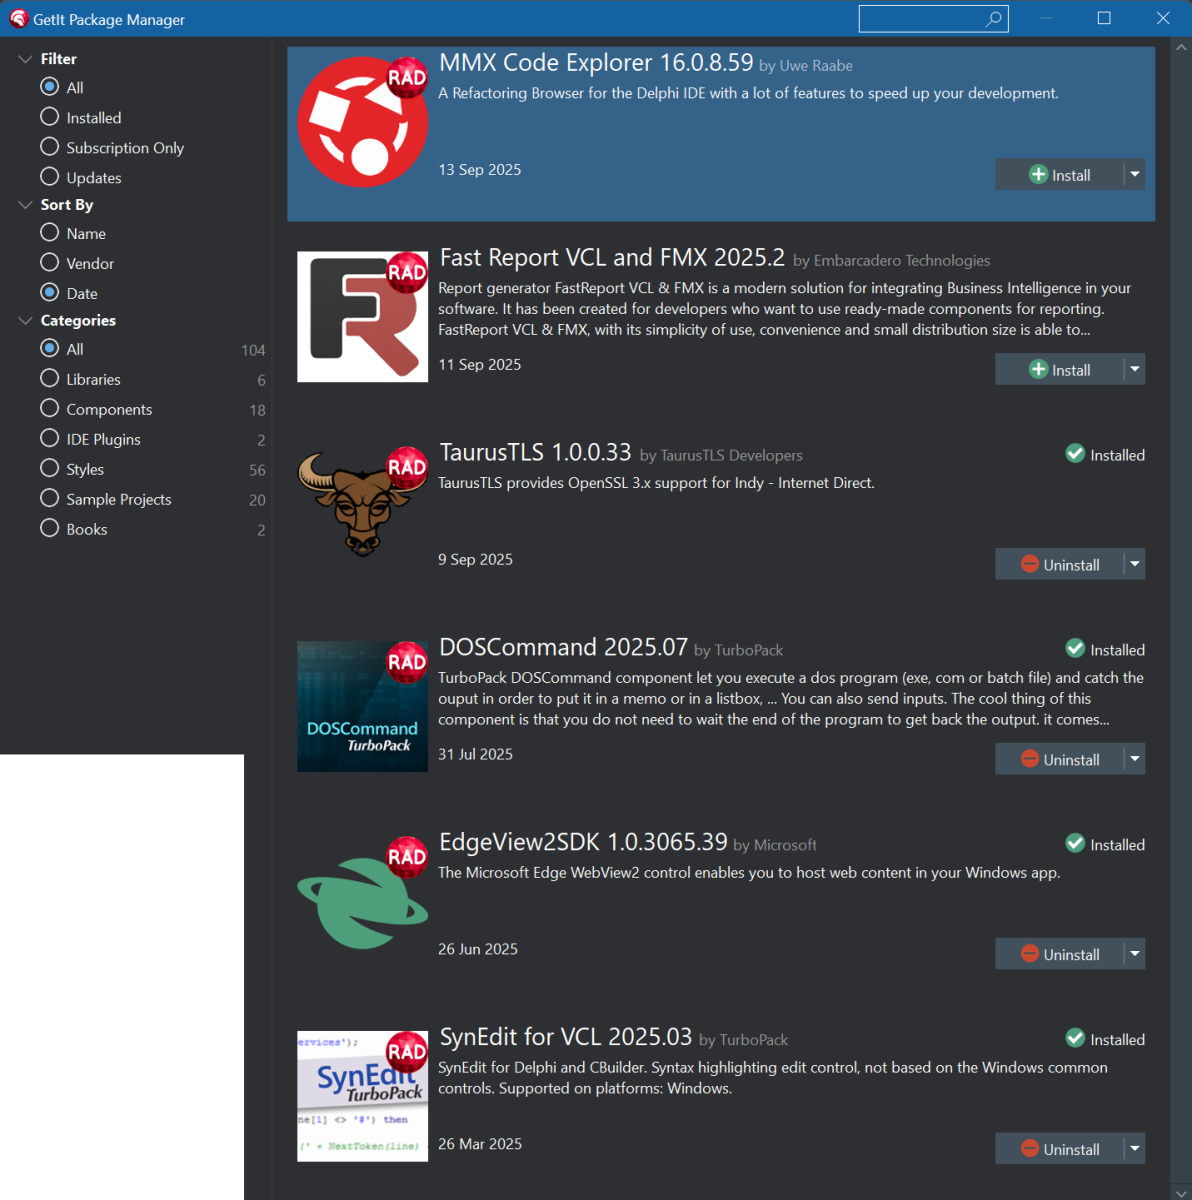Click the Fast Report VCL and FMX 2025.2 title
This screenshot has width=1192, height=1200.
pyautogui.click(x=612, y=257)
